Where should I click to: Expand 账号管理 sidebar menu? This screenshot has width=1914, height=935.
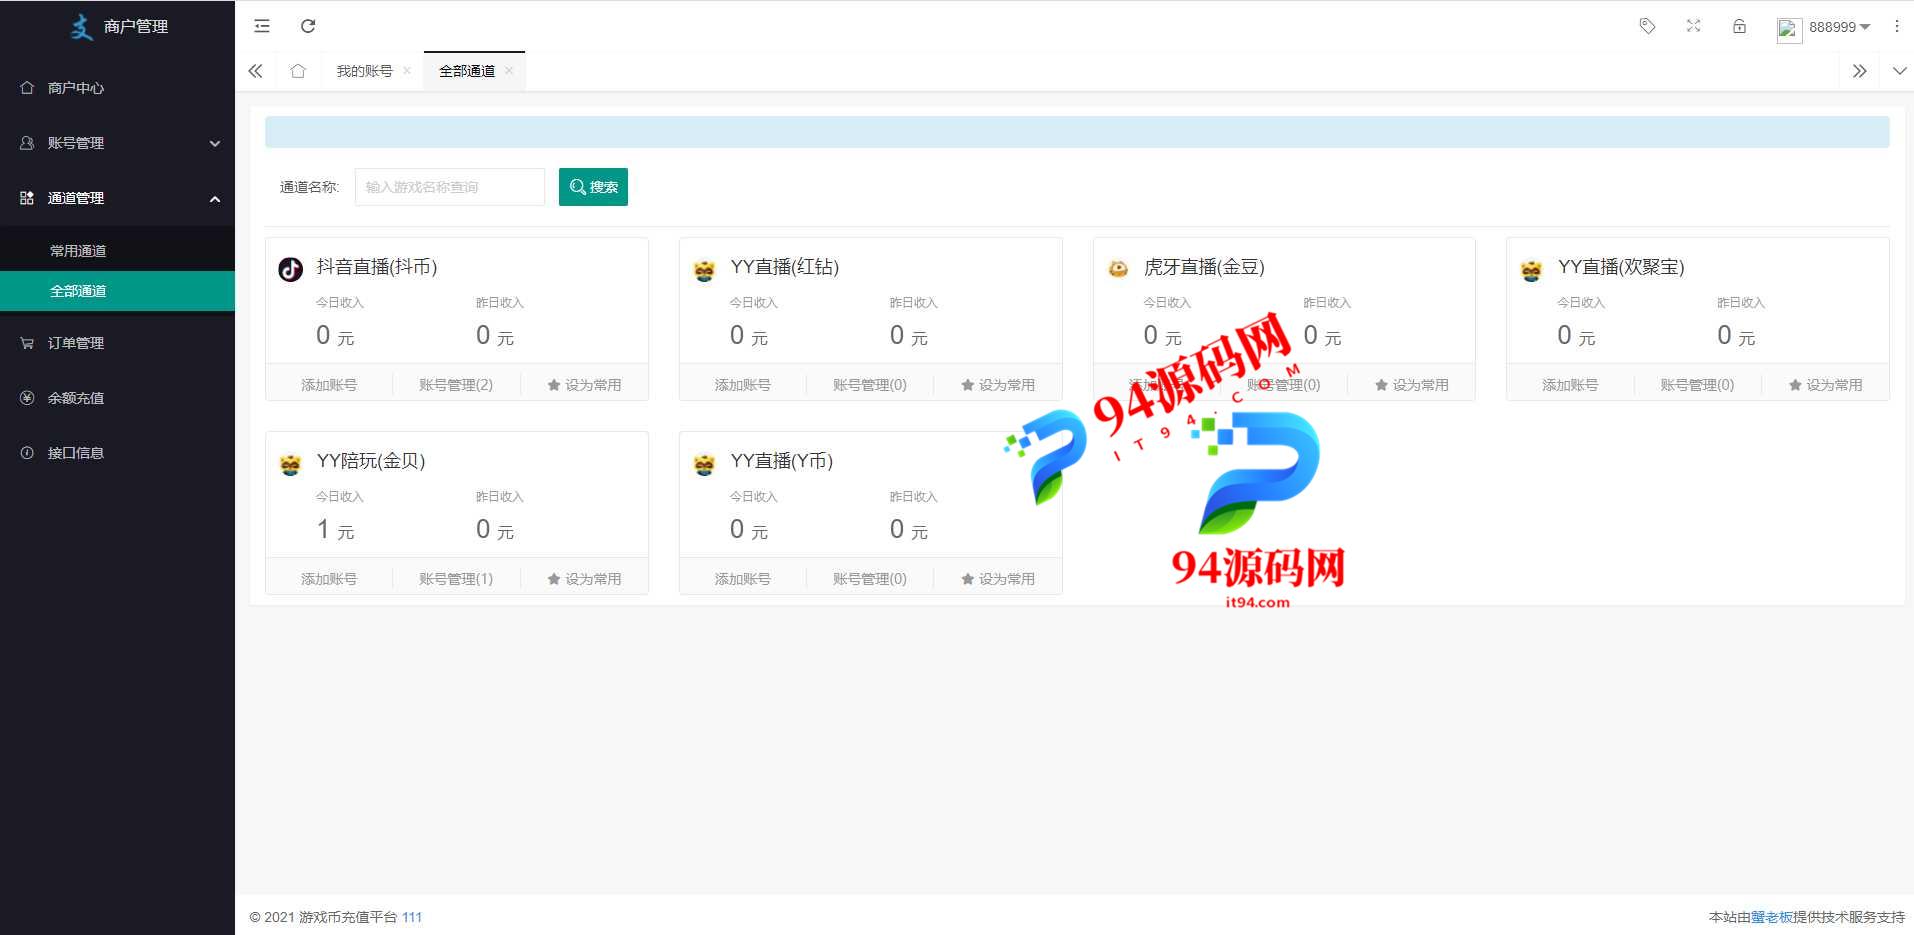coord(117,143)
